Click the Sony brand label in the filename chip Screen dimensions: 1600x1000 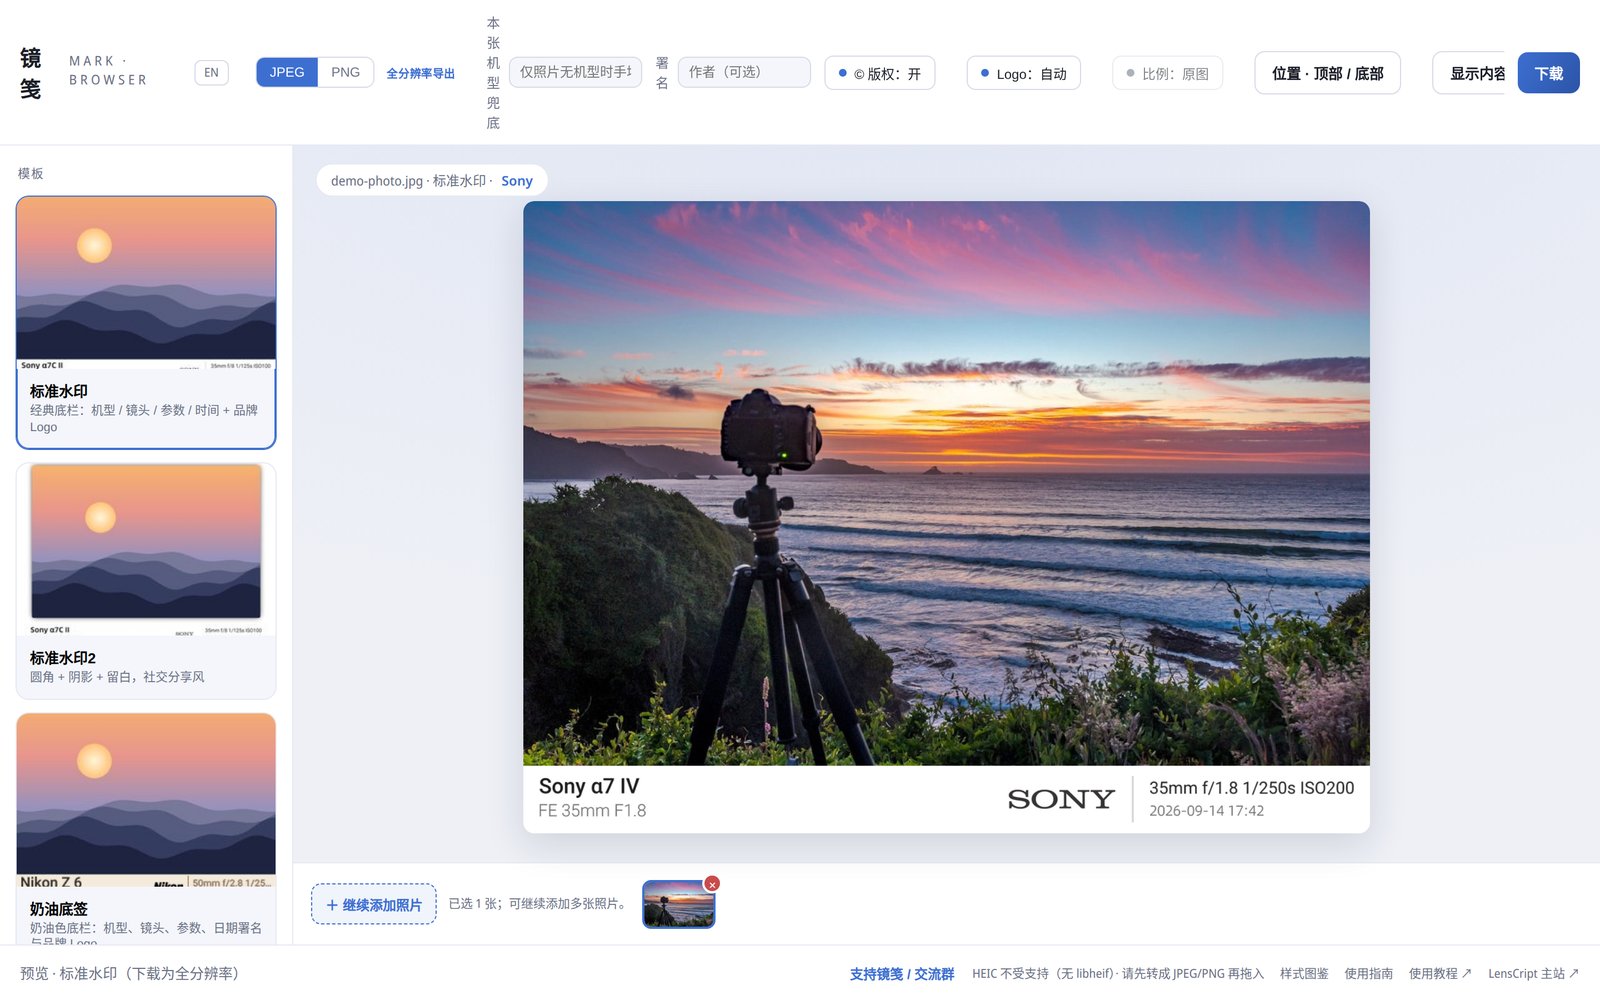pyautogui.click(x=517, y=181)
